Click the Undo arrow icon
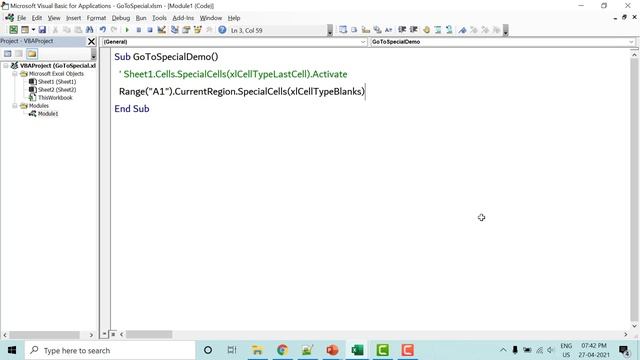 [x=102, y=30]
